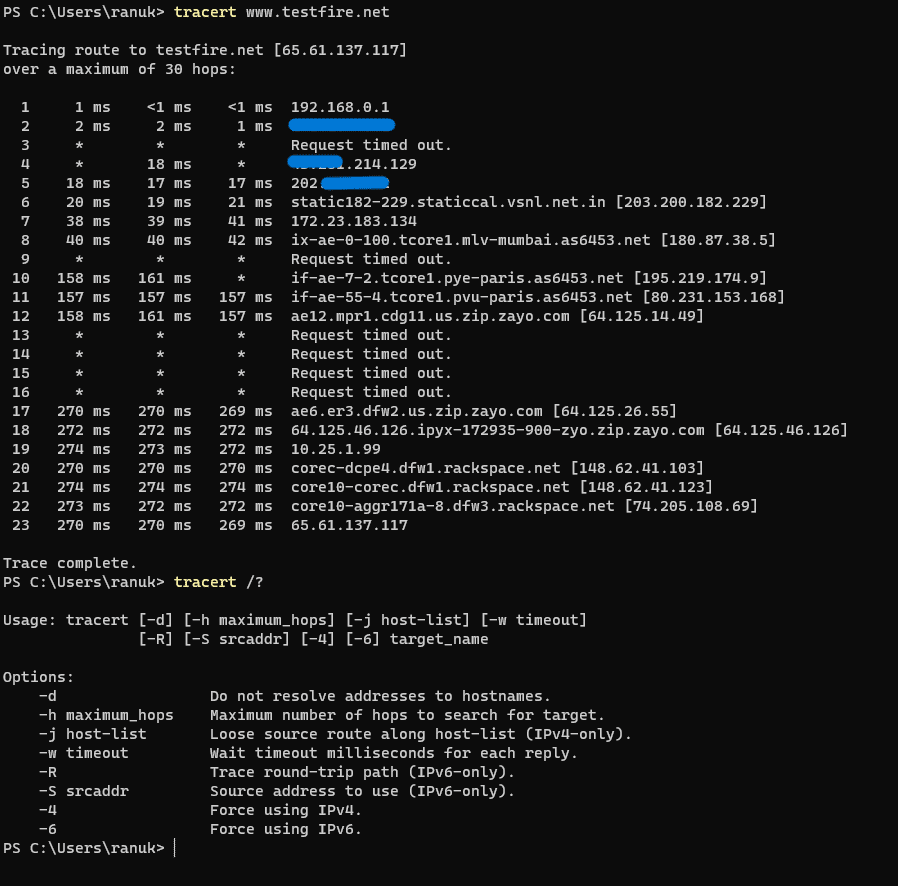Click hop 19 address '10.25.1.99'
898x886 pixels.
click(336, 449)
